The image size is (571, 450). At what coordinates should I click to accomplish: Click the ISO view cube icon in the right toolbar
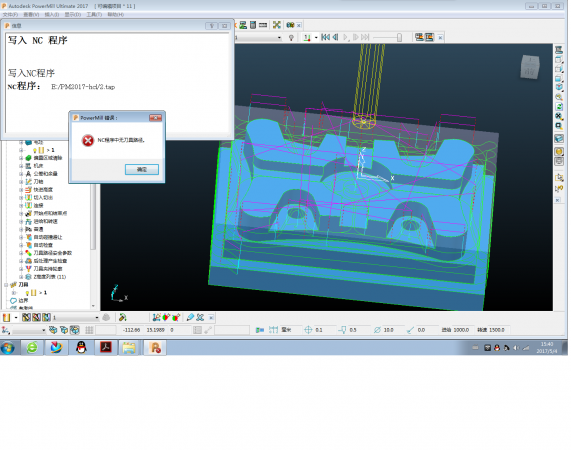[559, 87]
